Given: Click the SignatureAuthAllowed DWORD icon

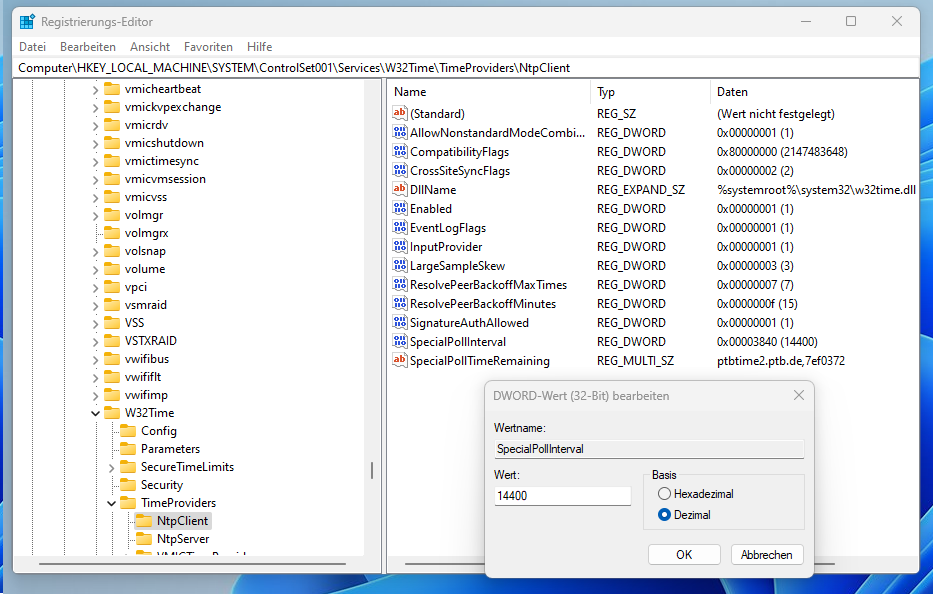Looking at the screenshot, I should click(400, 322).
